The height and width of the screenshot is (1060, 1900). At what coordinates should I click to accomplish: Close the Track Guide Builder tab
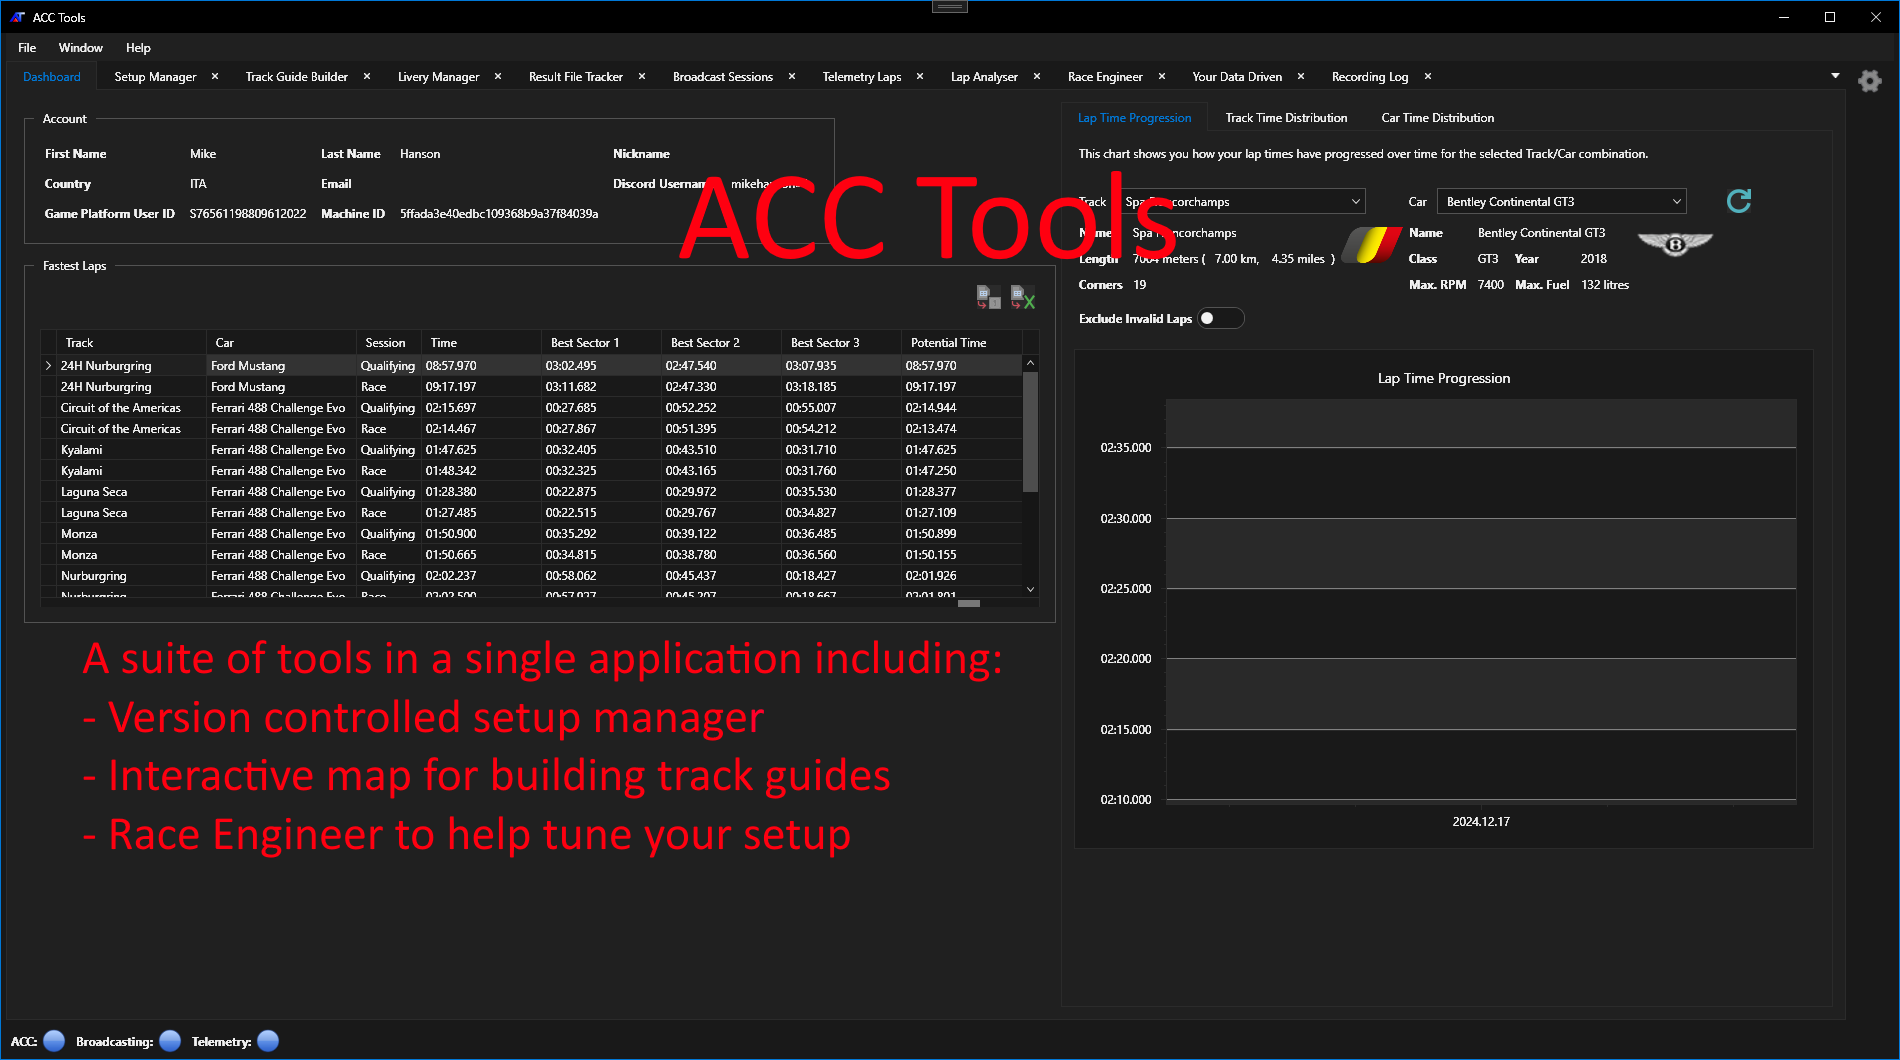pyautogui.click(x=367, y=76)
